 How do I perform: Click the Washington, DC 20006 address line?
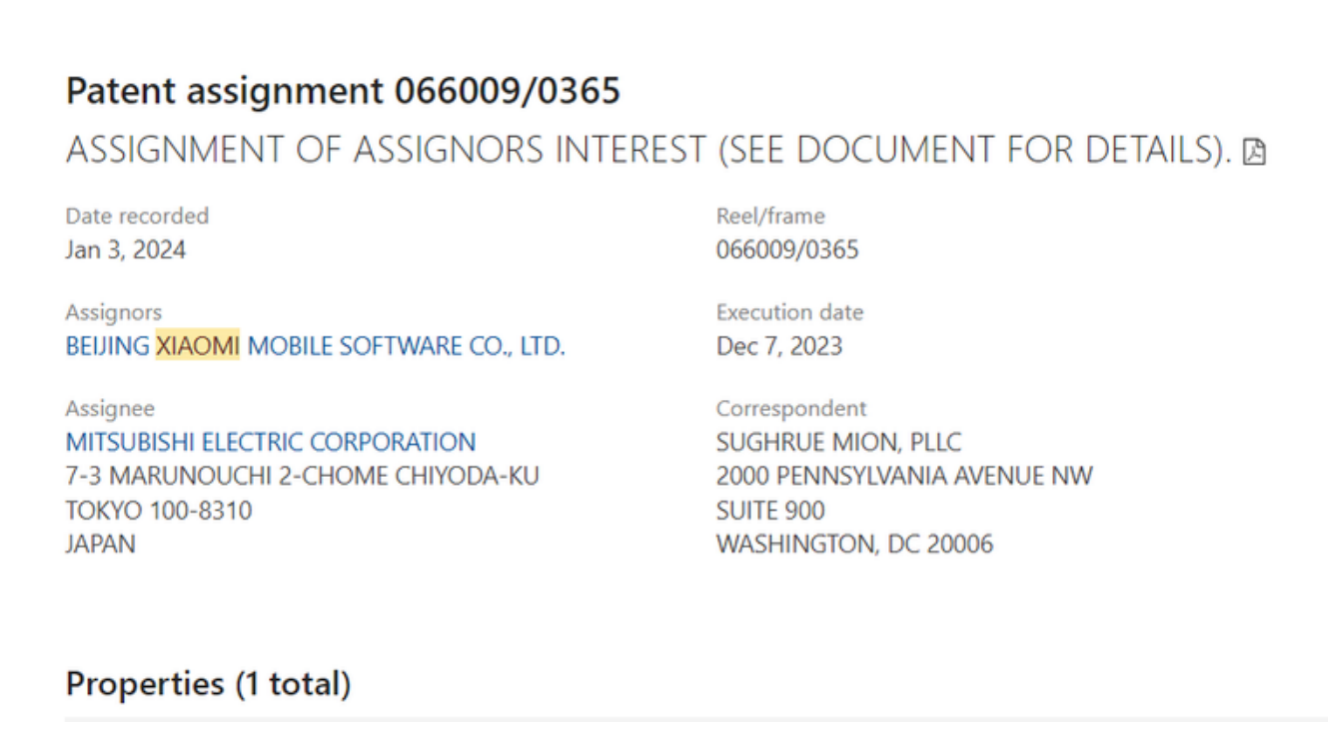pos(854,544)
